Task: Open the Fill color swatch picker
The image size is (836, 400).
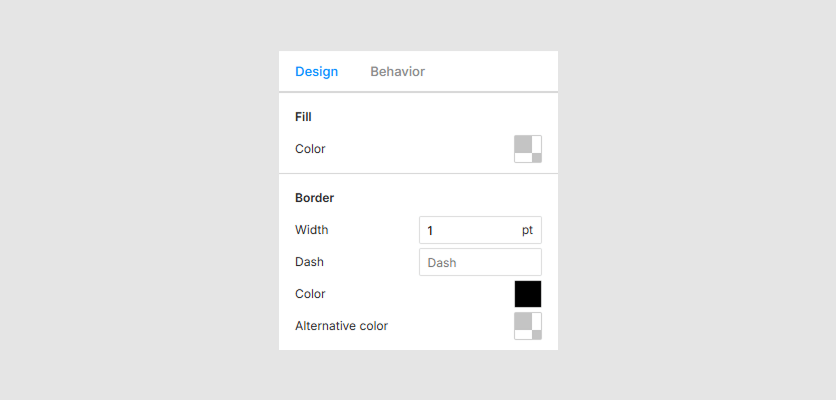Action: coord(527,149)
